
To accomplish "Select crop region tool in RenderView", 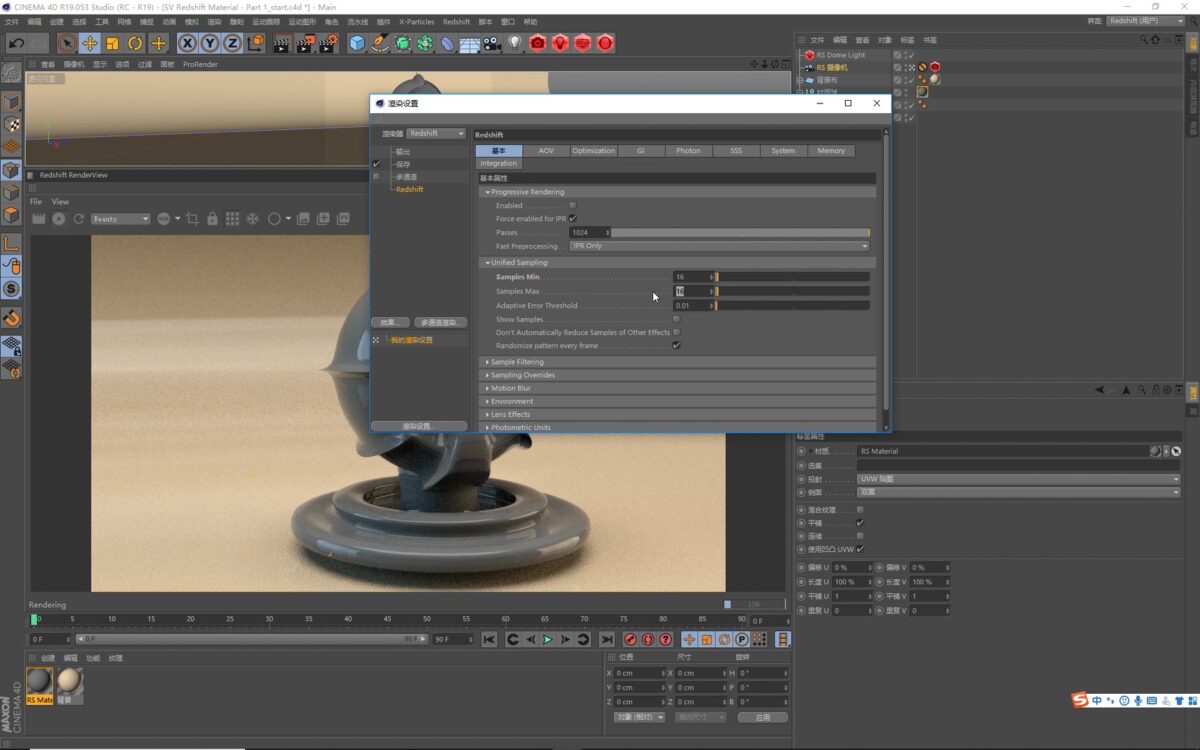I will pos(193,218).
